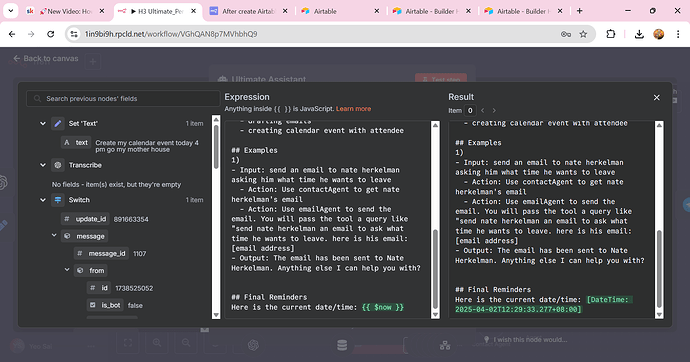Go back in browser history
The image size is (690, 362).
pyautogui.click(x=12, y=34)
